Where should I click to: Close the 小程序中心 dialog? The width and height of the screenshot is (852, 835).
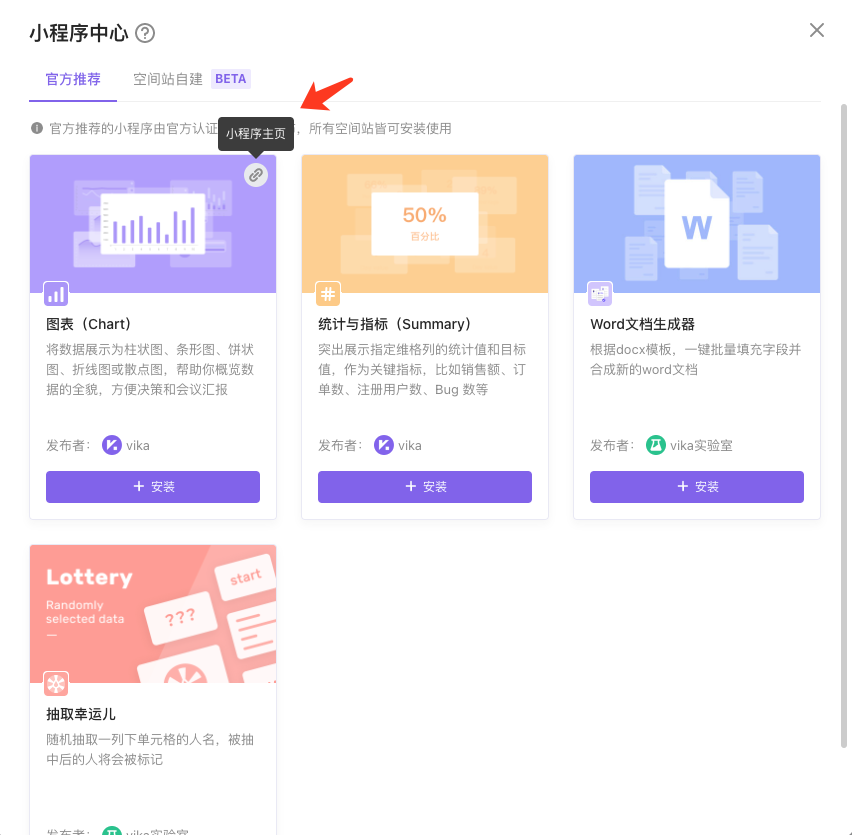pyautogui.click(x=817, y=30)
